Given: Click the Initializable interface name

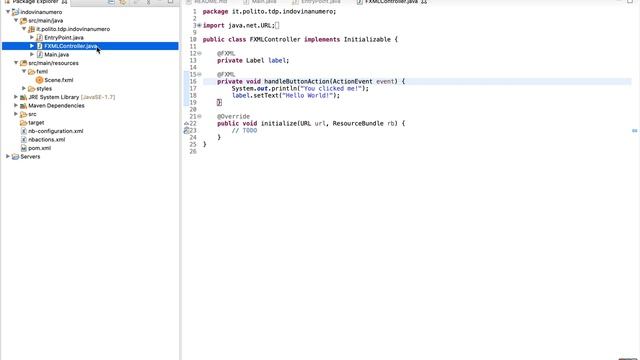Looking at the screenshot, I should 367,40.
